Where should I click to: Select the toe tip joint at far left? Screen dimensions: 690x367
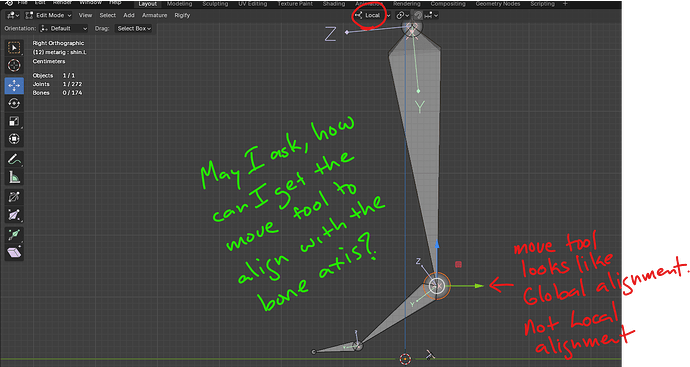313,352
